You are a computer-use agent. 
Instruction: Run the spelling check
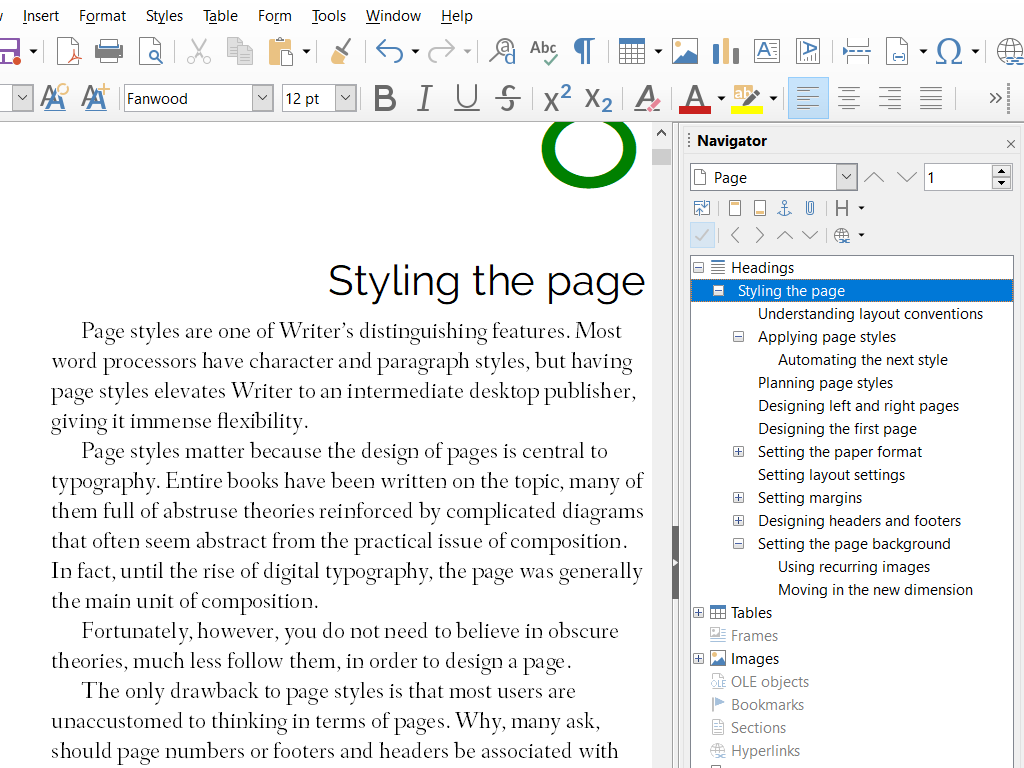click(x=543, y=51)
